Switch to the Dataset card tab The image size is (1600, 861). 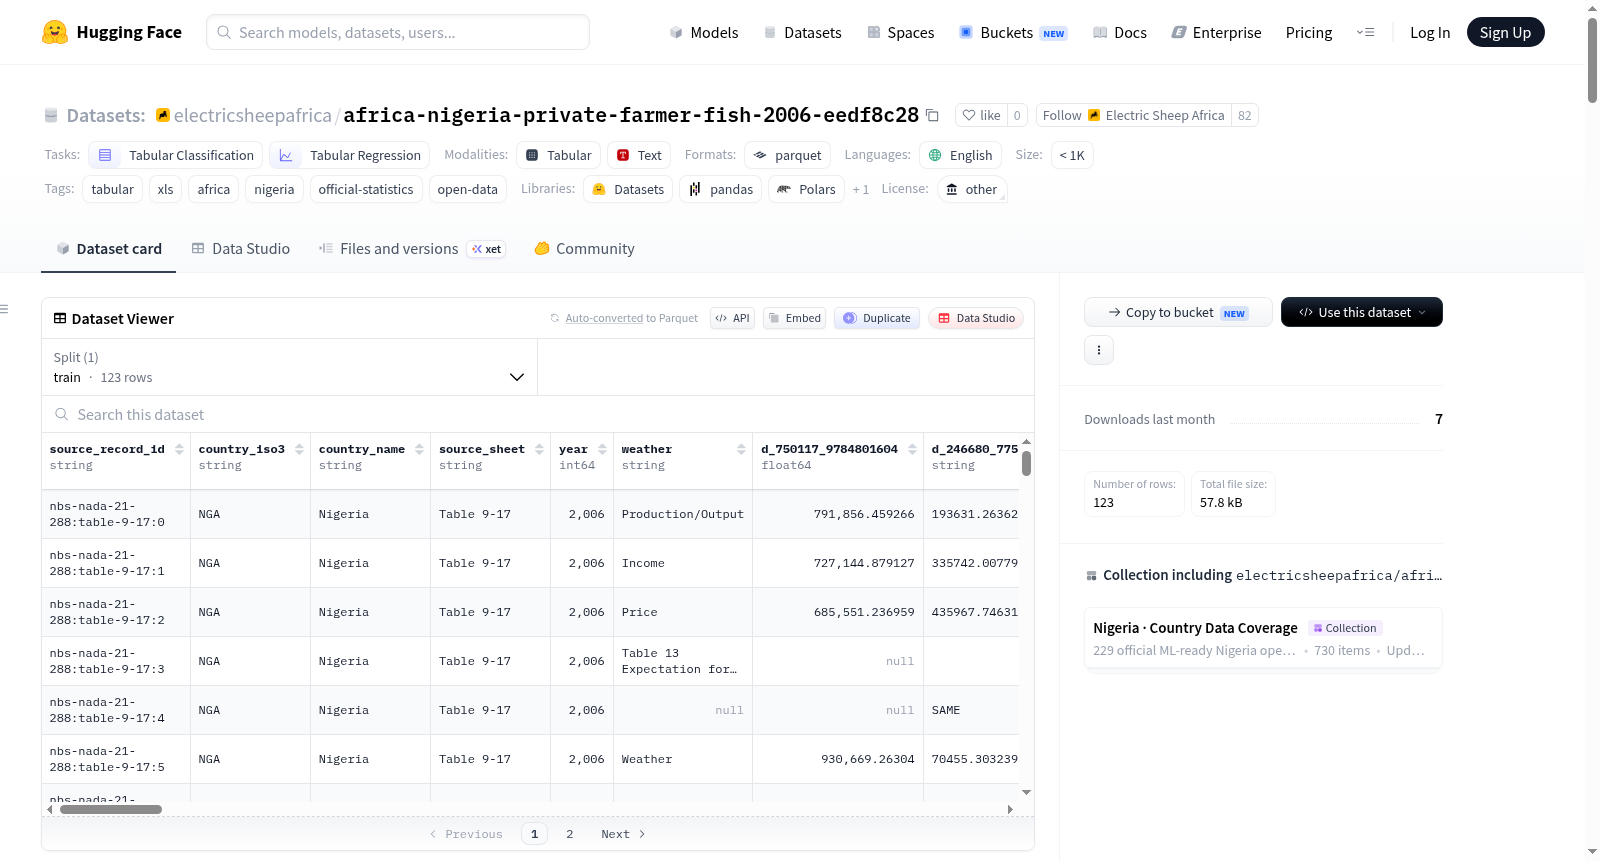click(109, 249)
